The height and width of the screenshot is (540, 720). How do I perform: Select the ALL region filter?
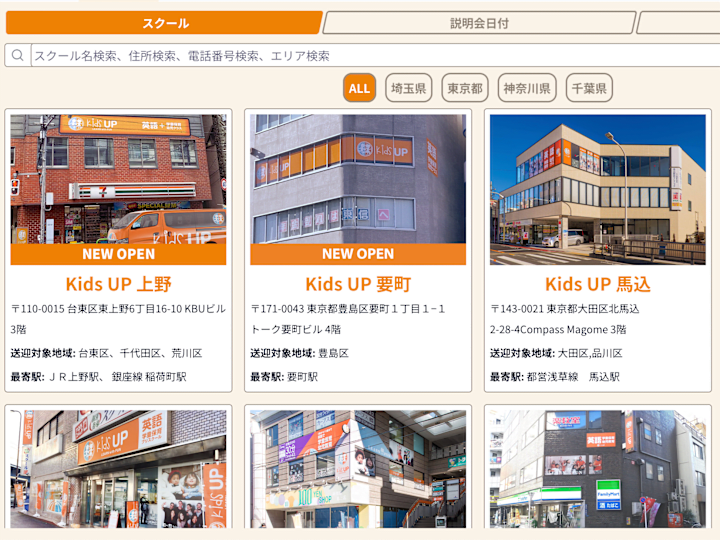coord(359,88)
